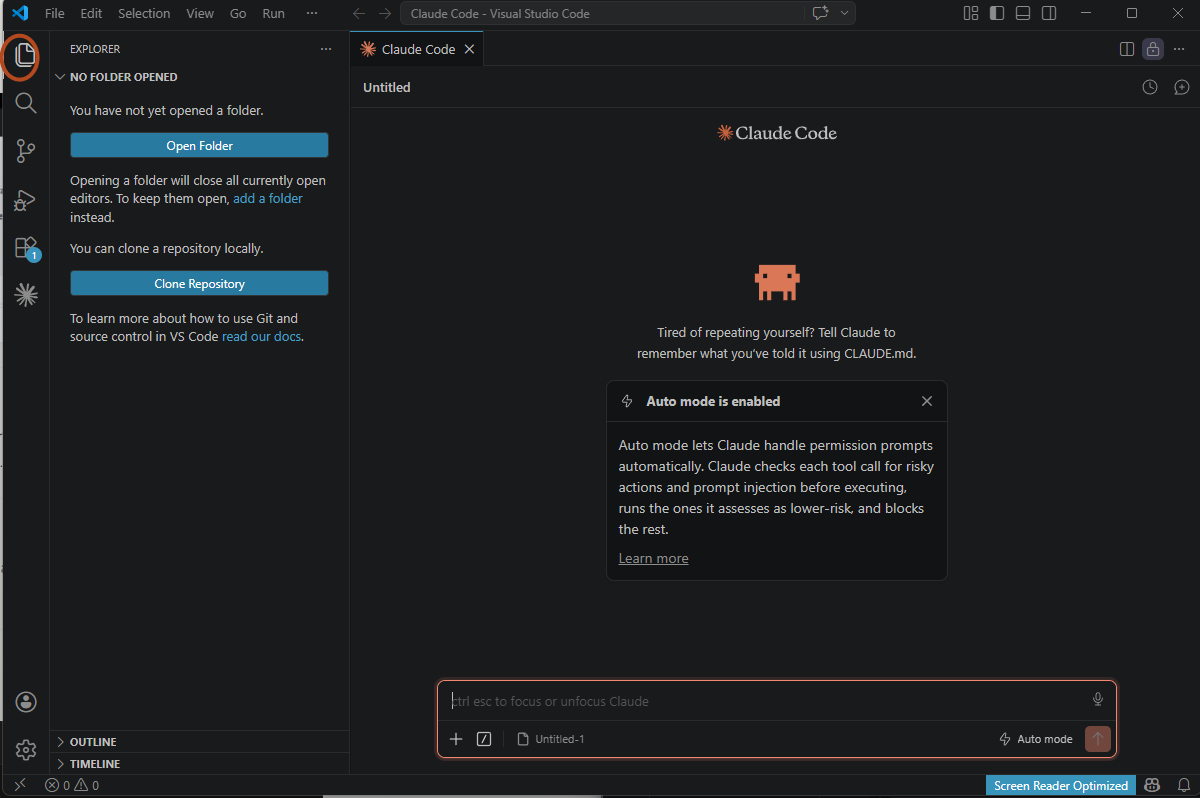This screenshot has height=798, width=1200.
Task: Toggle Untitled-1 file context chip
Action: point(551,739)
